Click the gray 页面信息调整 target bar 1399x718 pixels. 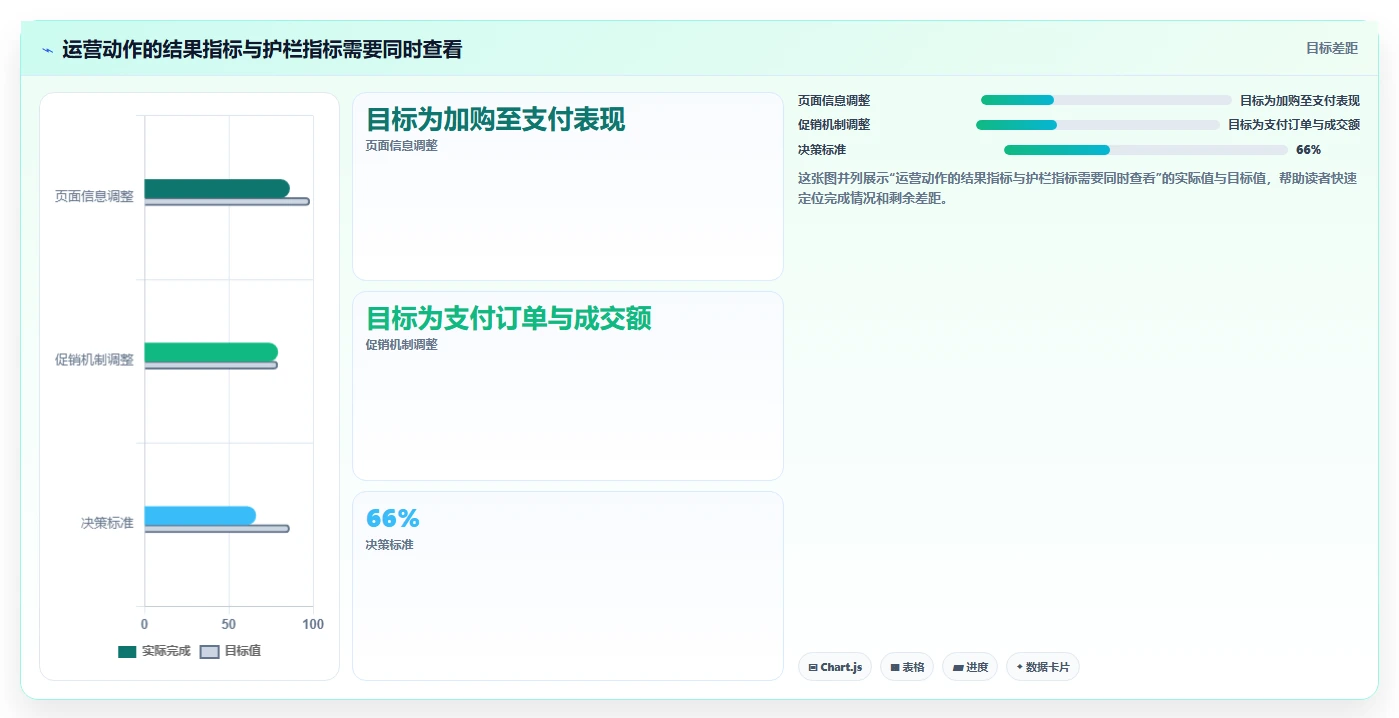[227, 202]
